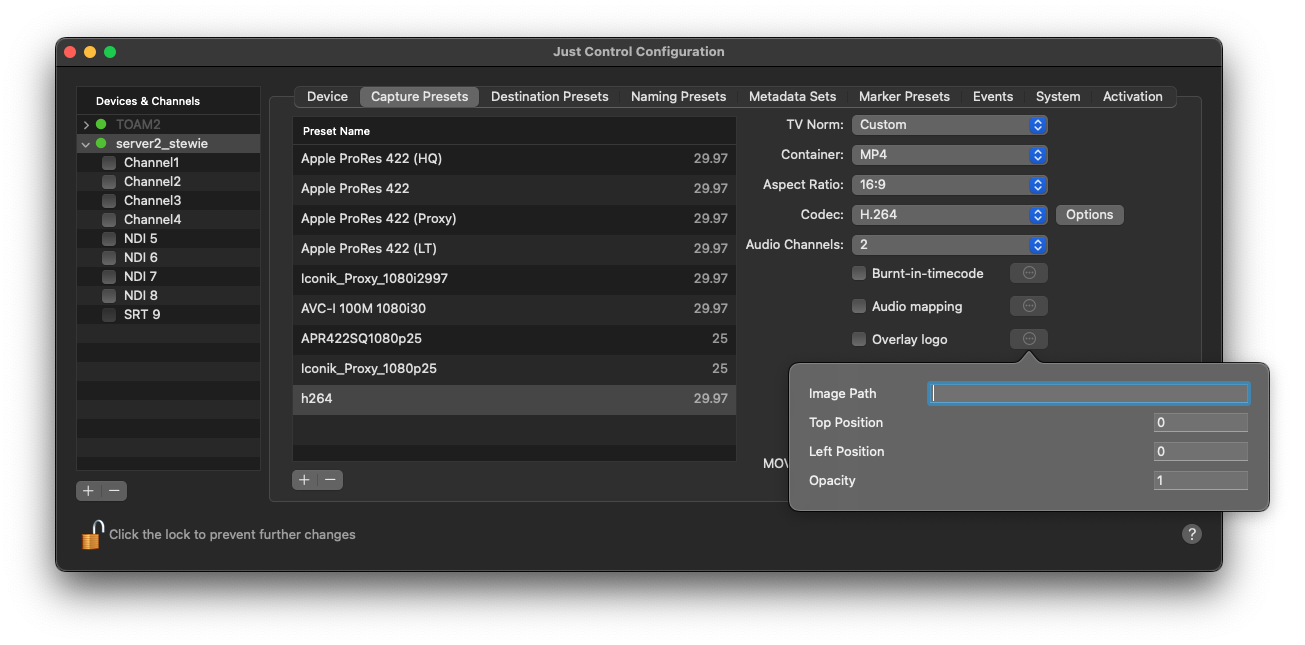
Task: Enable Channel3 checkbox
Action: pos(109,201)
